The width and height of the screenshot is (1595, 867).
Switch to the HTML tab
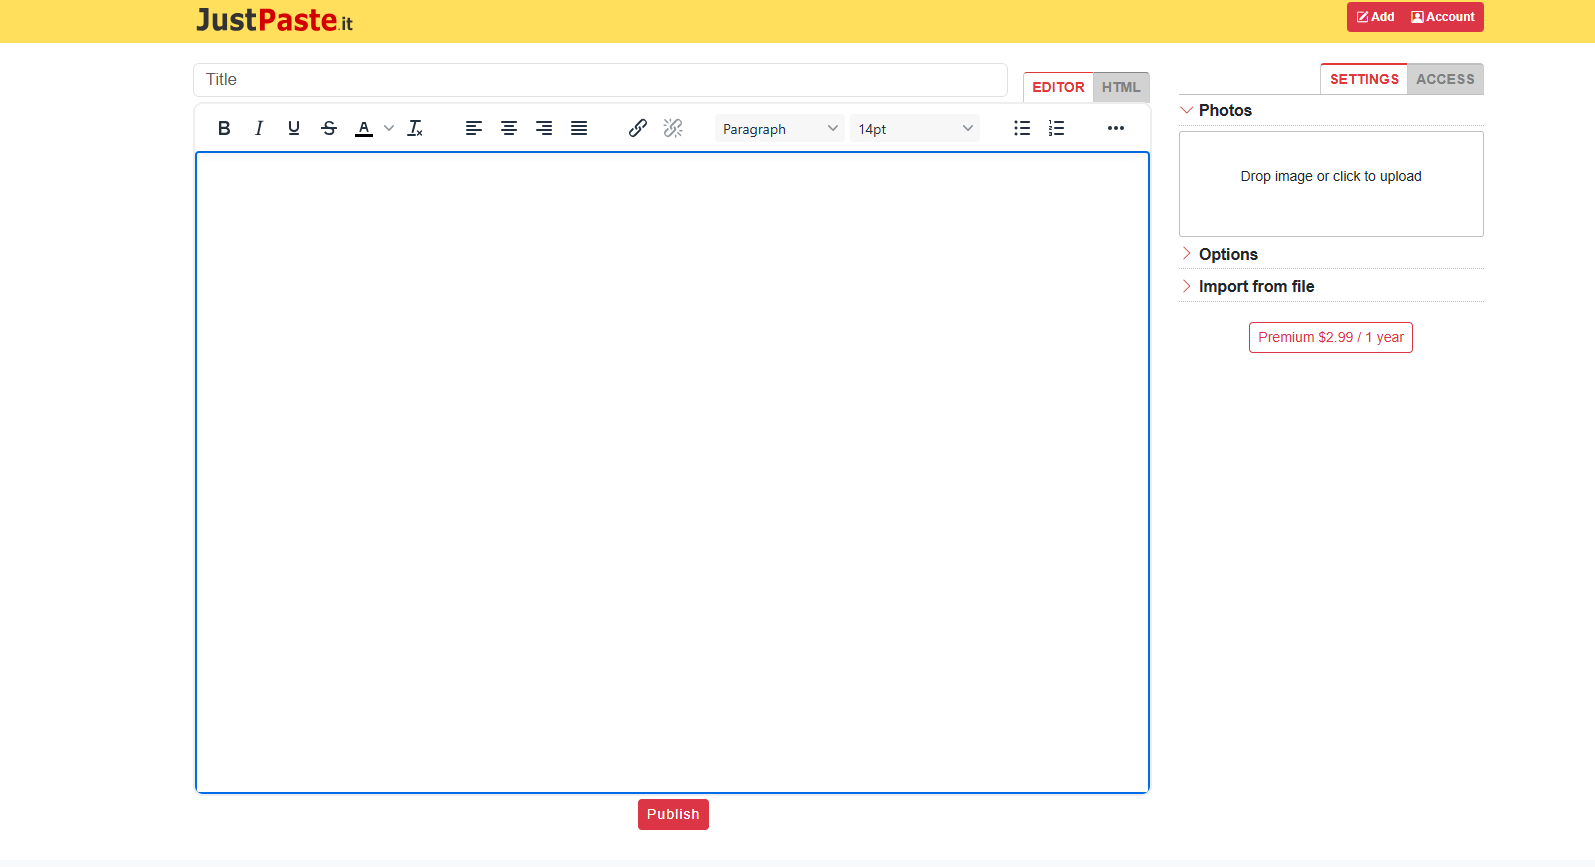(x=1121, y=87)
